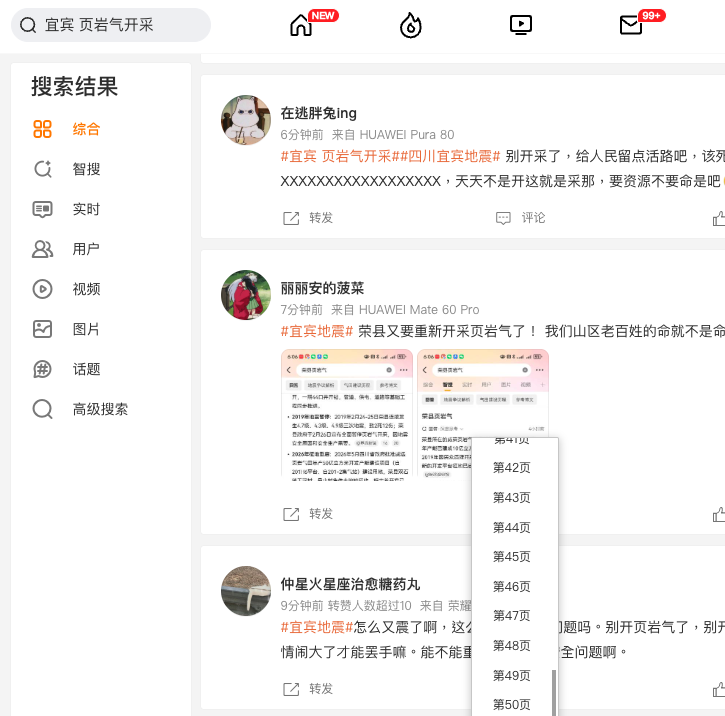Click the 视频 play circle icon
The width and height of the screenshot is (725, 716).
pos(43,289)
